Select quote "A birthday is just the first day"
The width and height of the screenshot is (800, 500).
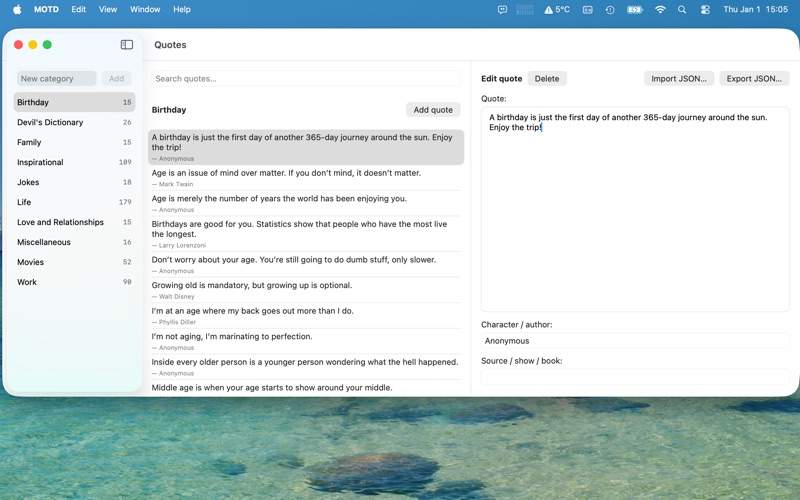coord(306,147)
